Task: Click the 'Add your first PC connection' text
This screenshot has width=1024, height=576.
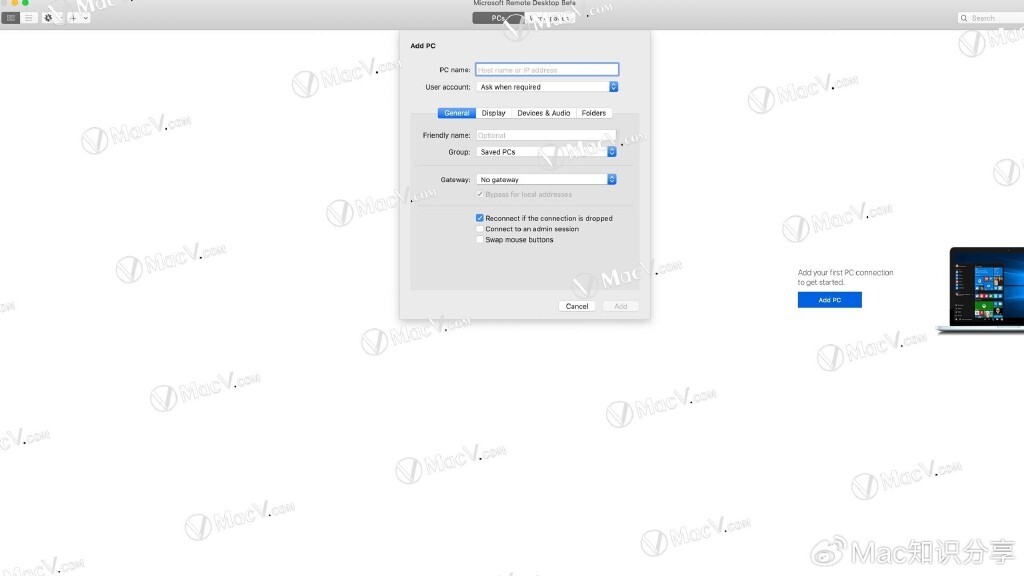Action: [845, 272]
